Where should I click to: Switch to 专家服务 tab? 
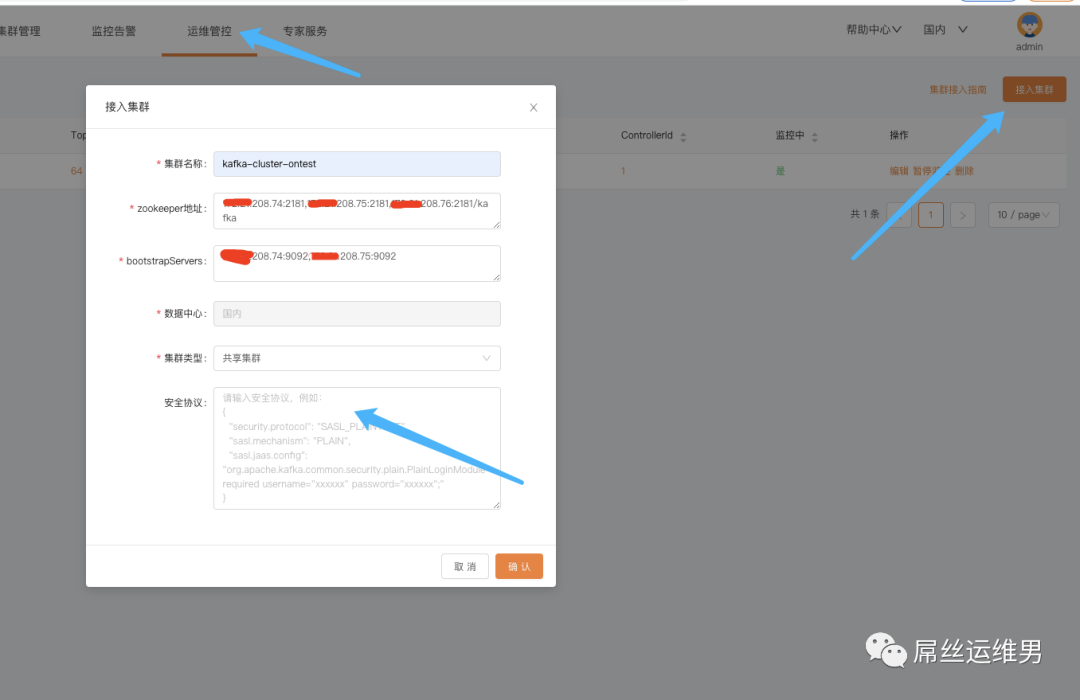pos(304,31)
